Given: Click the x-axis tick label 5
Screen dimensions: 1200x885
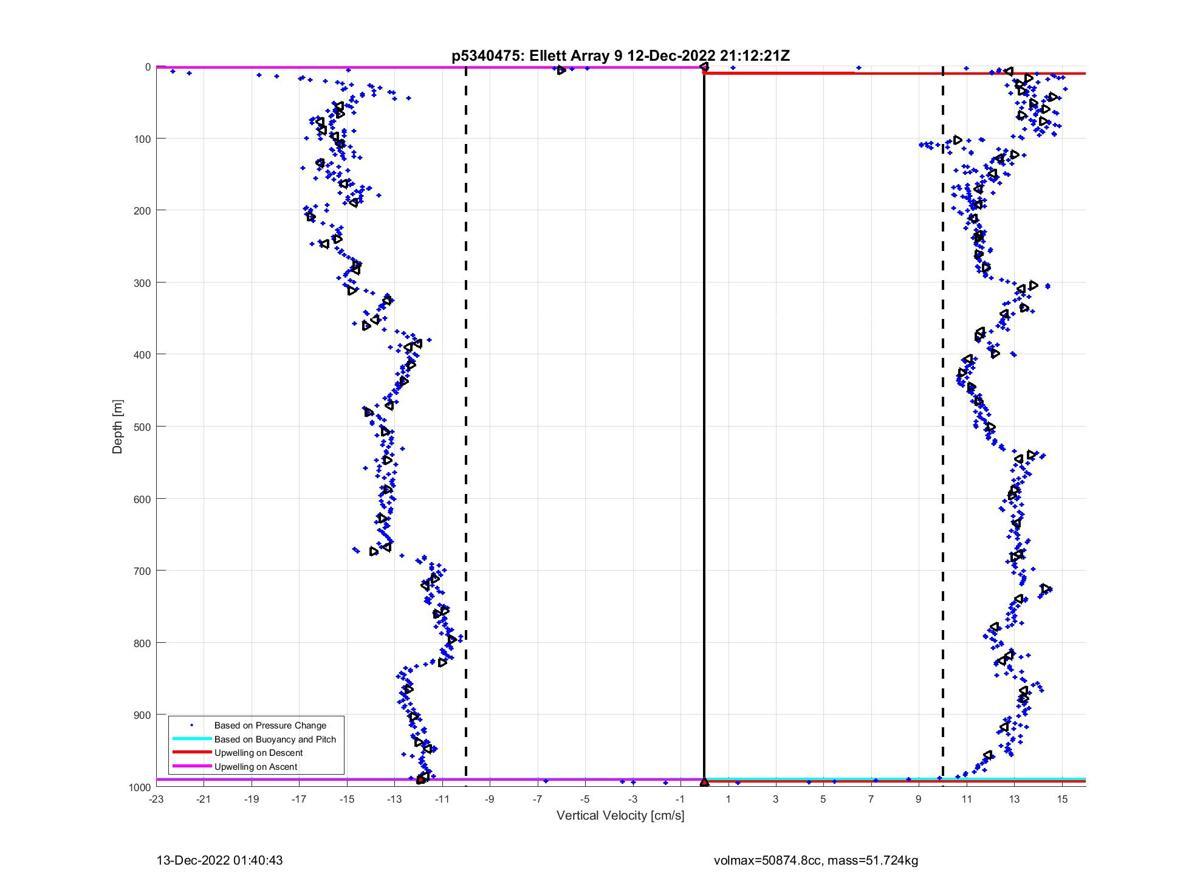Looking at the screenshot, I should click(823, 799).
